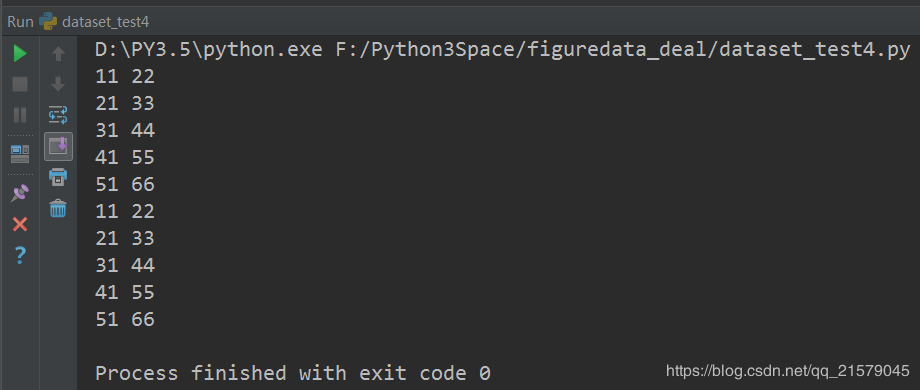The image size is (920, 390).
Task: Click the python.exe interpreter path text
Action: 209,50
